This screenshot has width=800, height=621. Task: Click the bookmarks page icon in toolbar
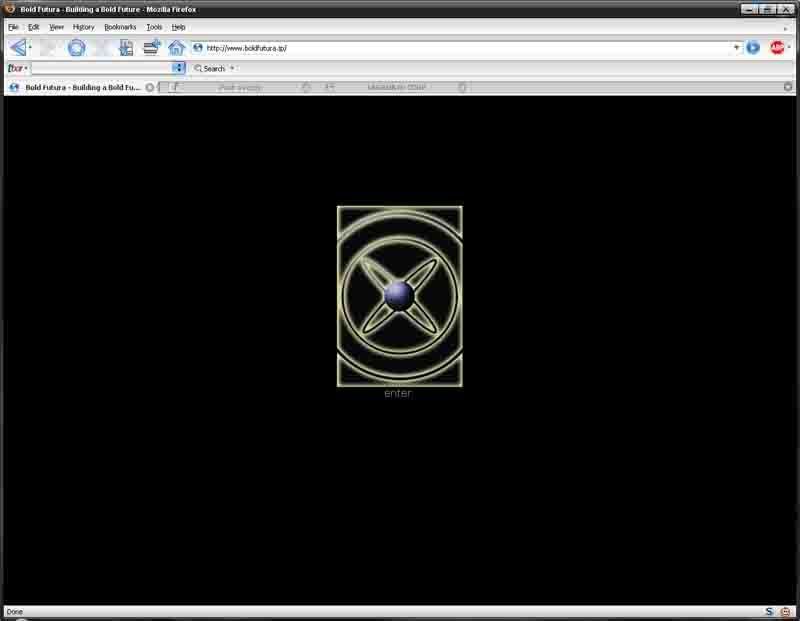(126, 47)
